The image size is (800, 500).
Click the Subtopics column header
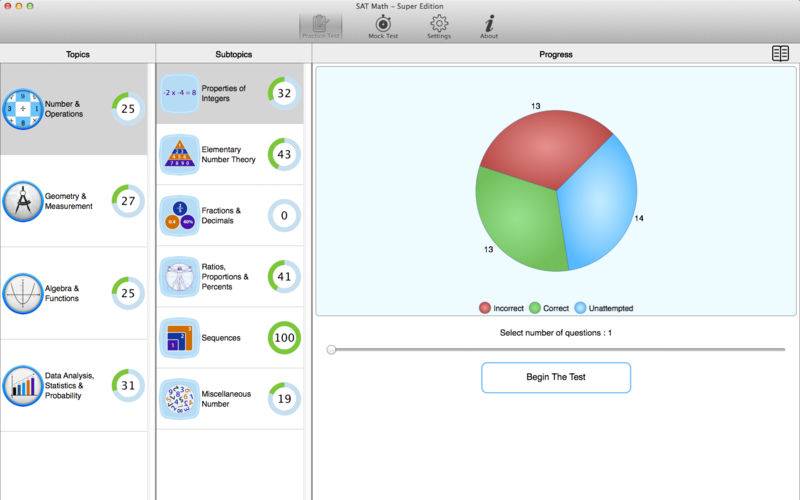click(234, 54)
